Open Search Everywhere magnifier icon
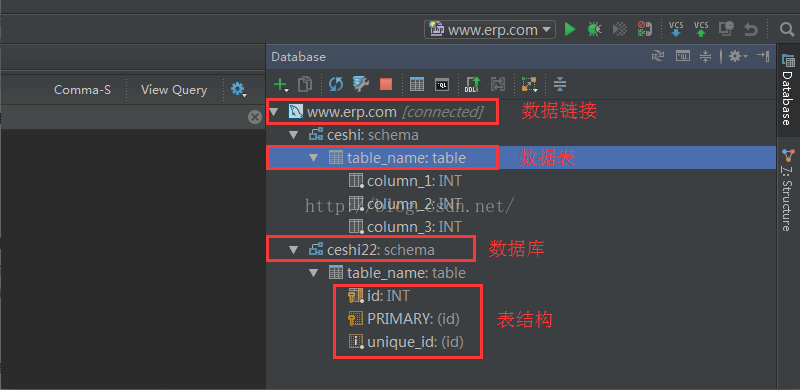This screenshot has height=390, width=800. click(x=787, y=30)
